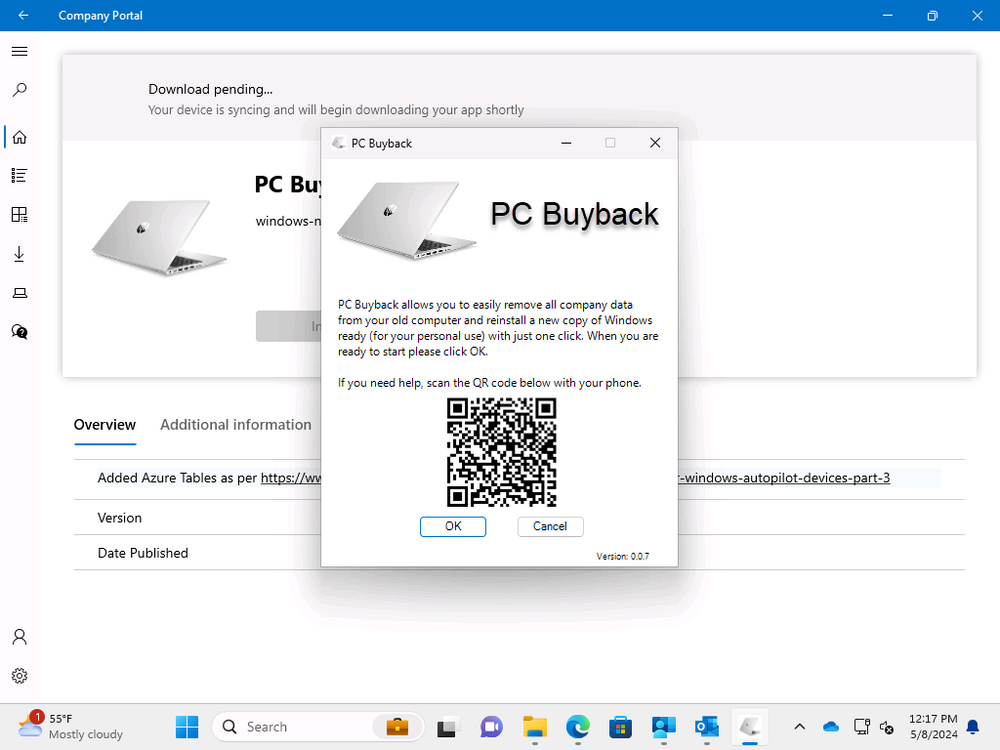This screenshot has height=750, width=1000.
Task: Open the network tray icon
Action: tap(862, 726)
